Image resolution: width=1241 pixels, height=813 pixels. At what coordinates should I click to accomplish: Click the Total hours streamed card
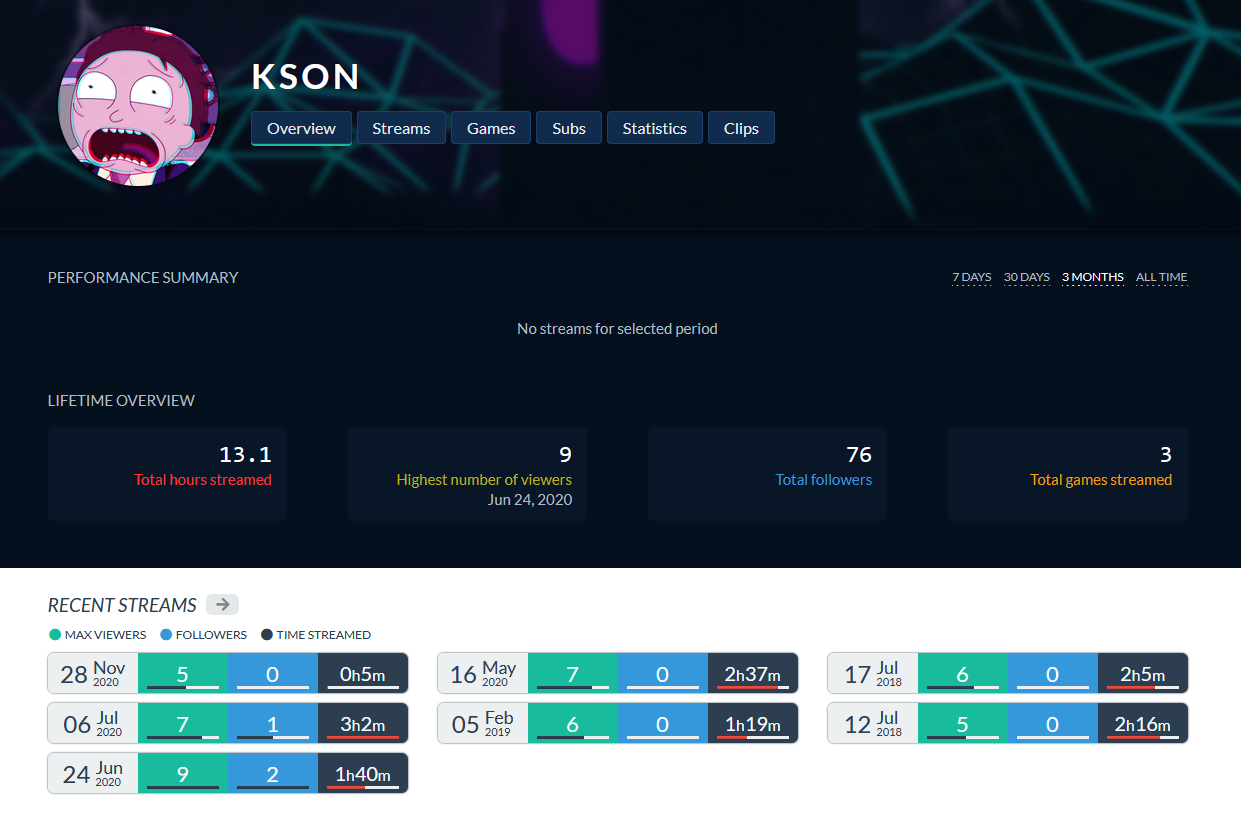click(167, 474)
